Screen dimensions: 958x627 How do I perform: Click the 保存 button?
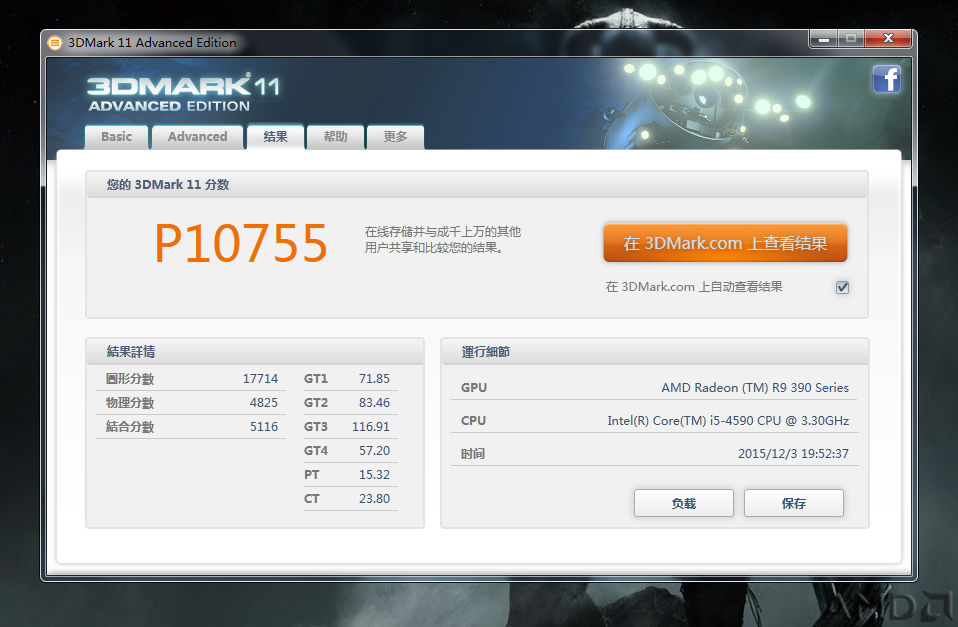(794, 503)
